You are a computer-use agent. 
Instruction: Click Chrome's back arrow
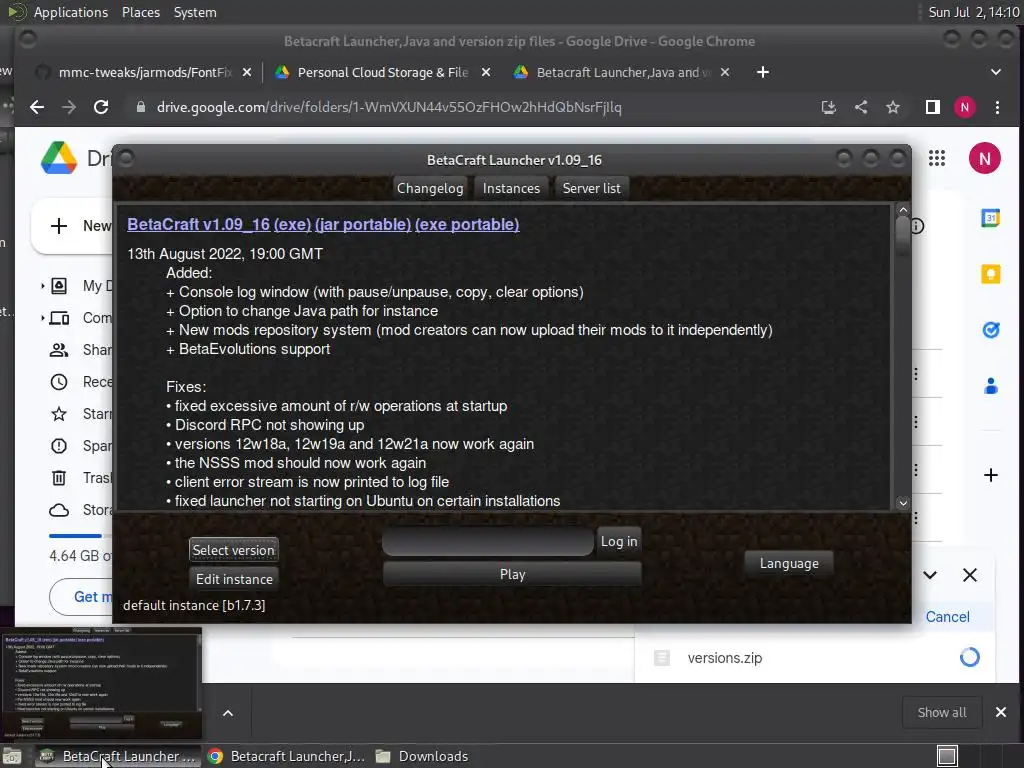click(37, 107)
